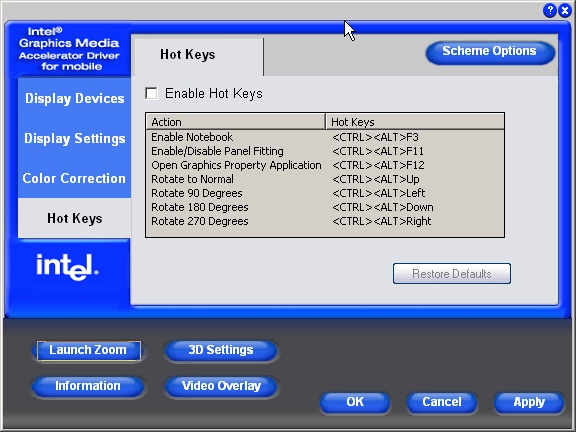This screenshot has width=576, height=432.
Task: Click the Hot Keys column header
Action: [x=415, y=122]
